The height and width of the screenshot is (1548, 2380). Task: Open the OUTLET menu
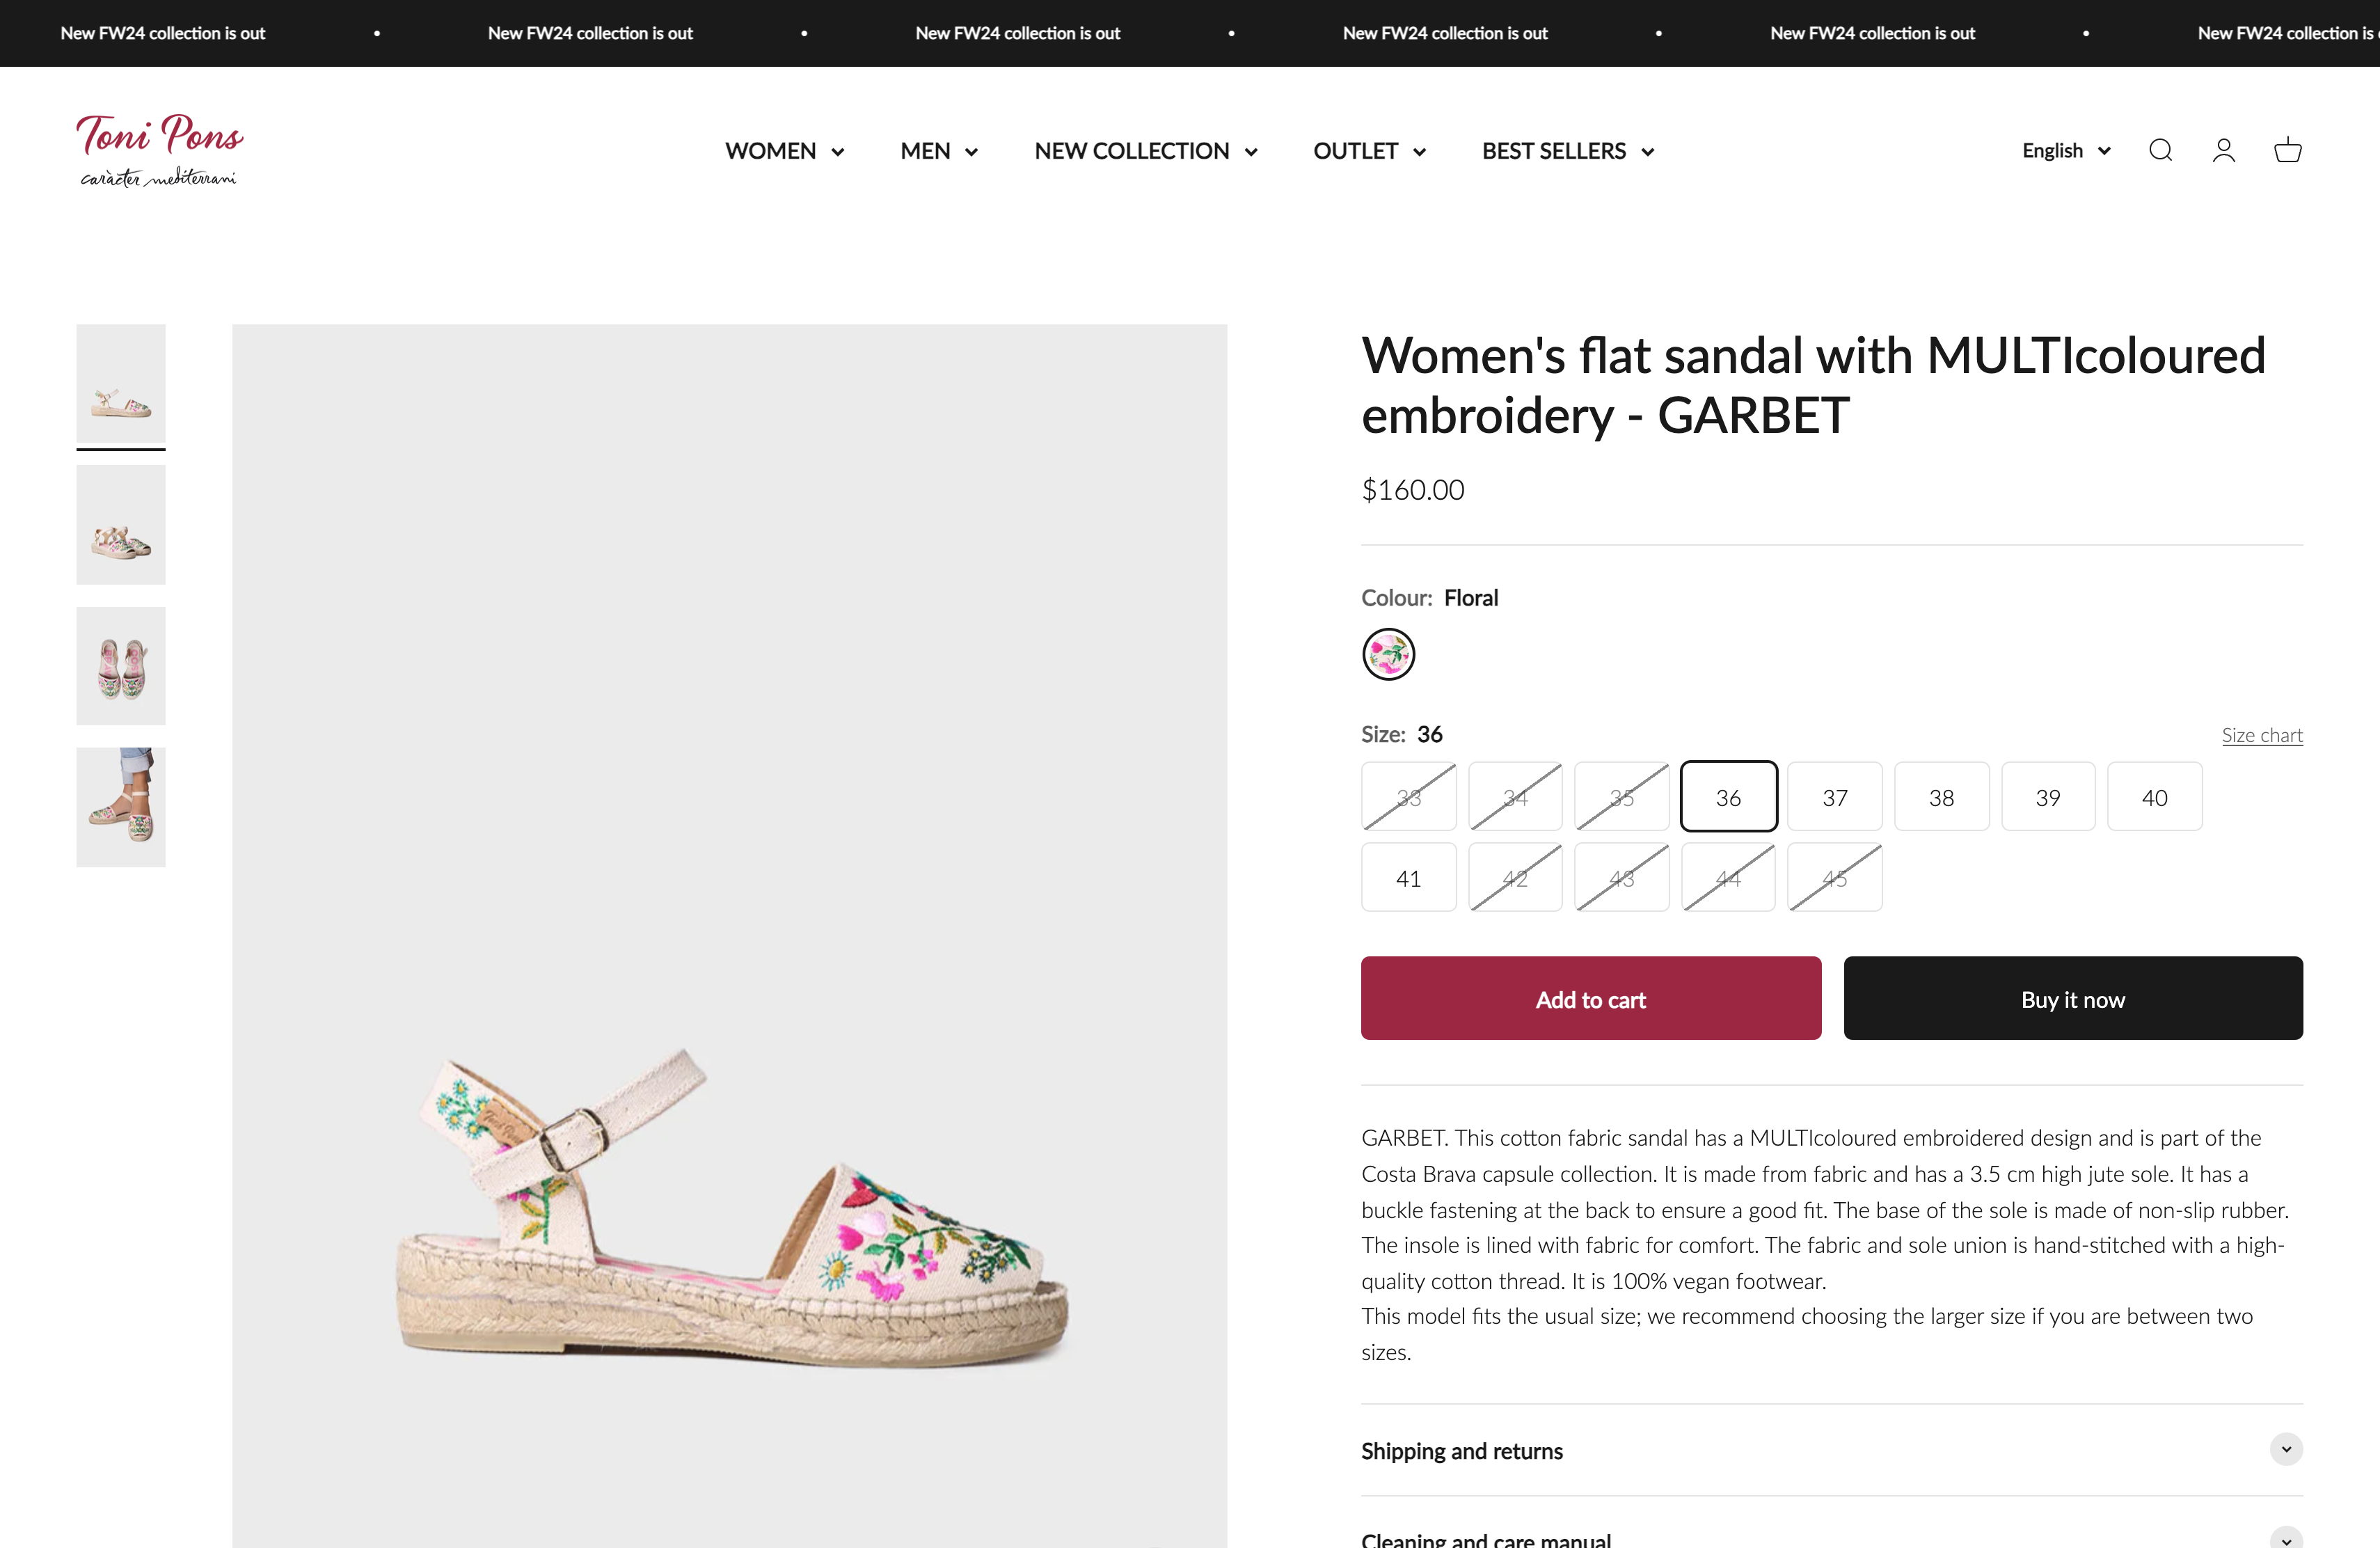coord(1369,151)
